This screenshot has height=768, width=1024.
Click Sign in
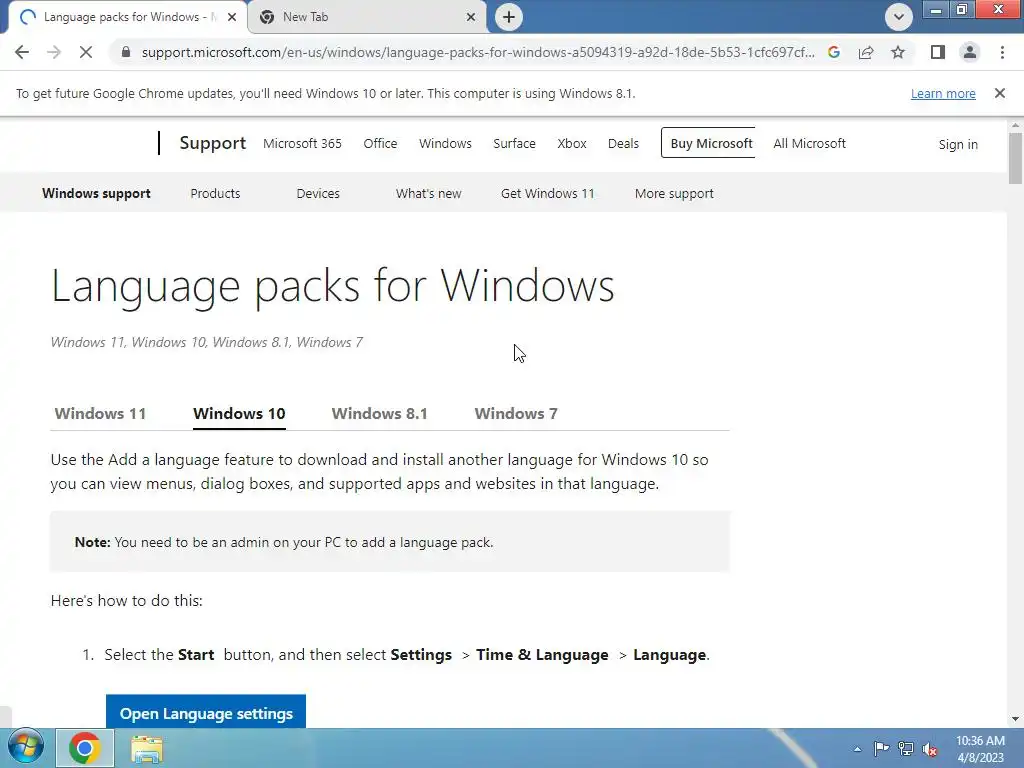958,144
